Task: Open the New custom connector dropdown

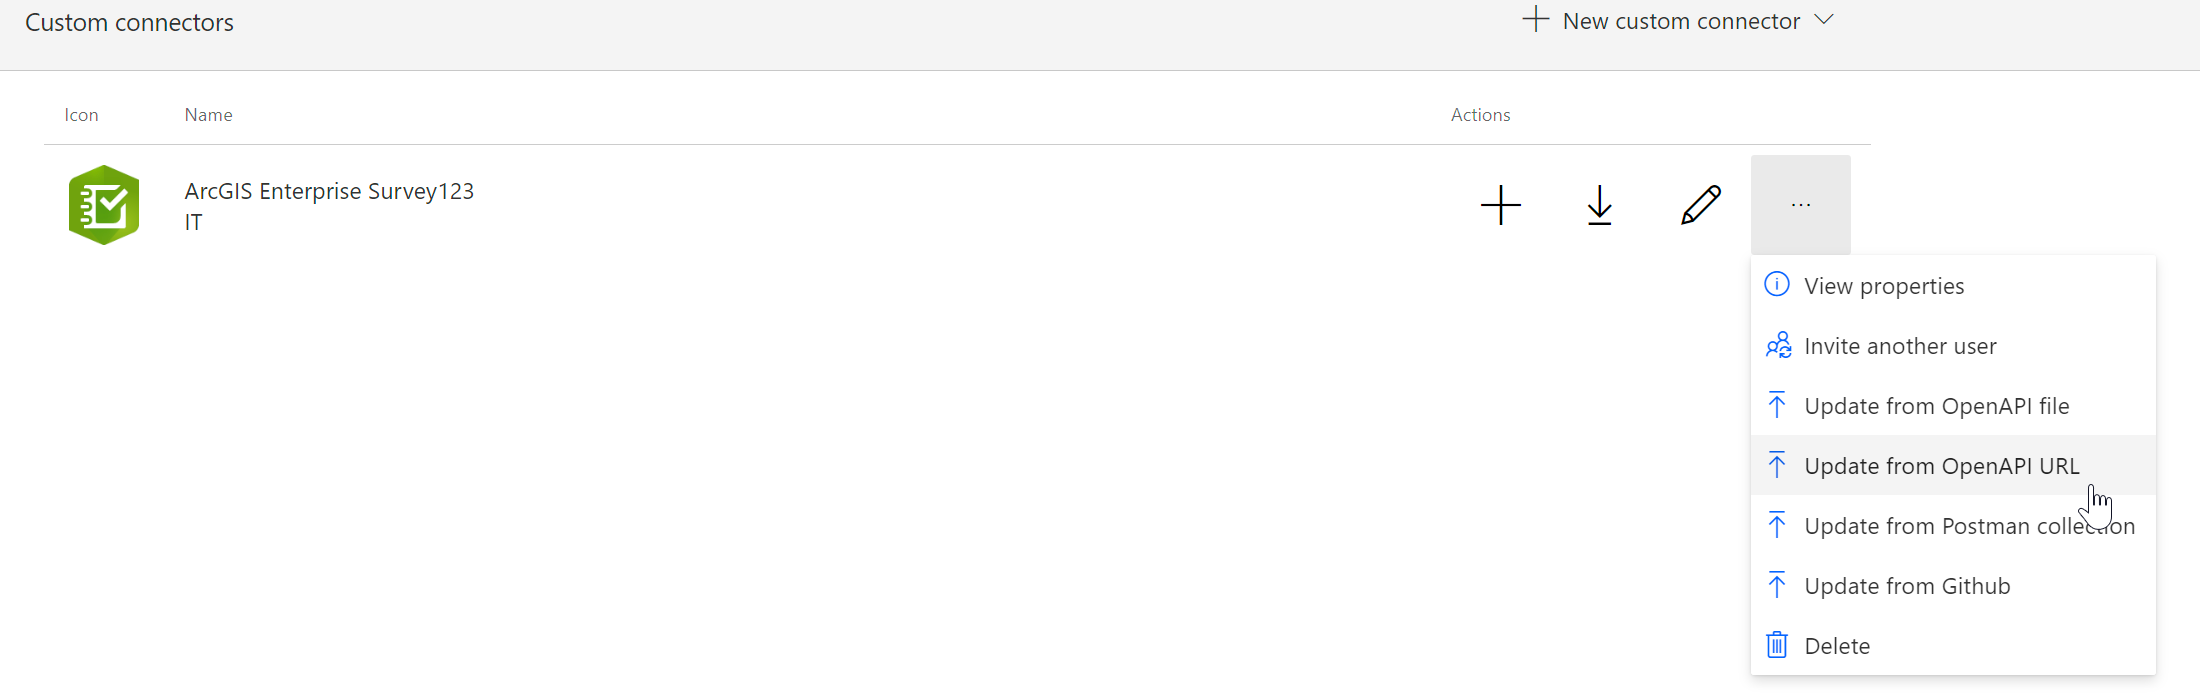Action: 1681,21
